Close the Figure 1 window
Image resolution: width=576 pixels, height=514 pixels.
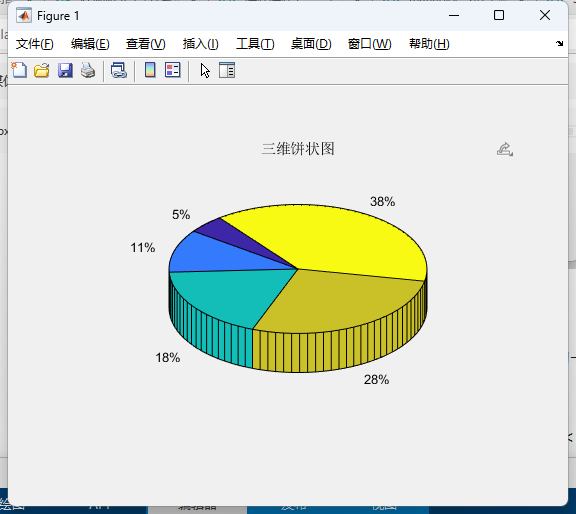[x=545, y=15]
